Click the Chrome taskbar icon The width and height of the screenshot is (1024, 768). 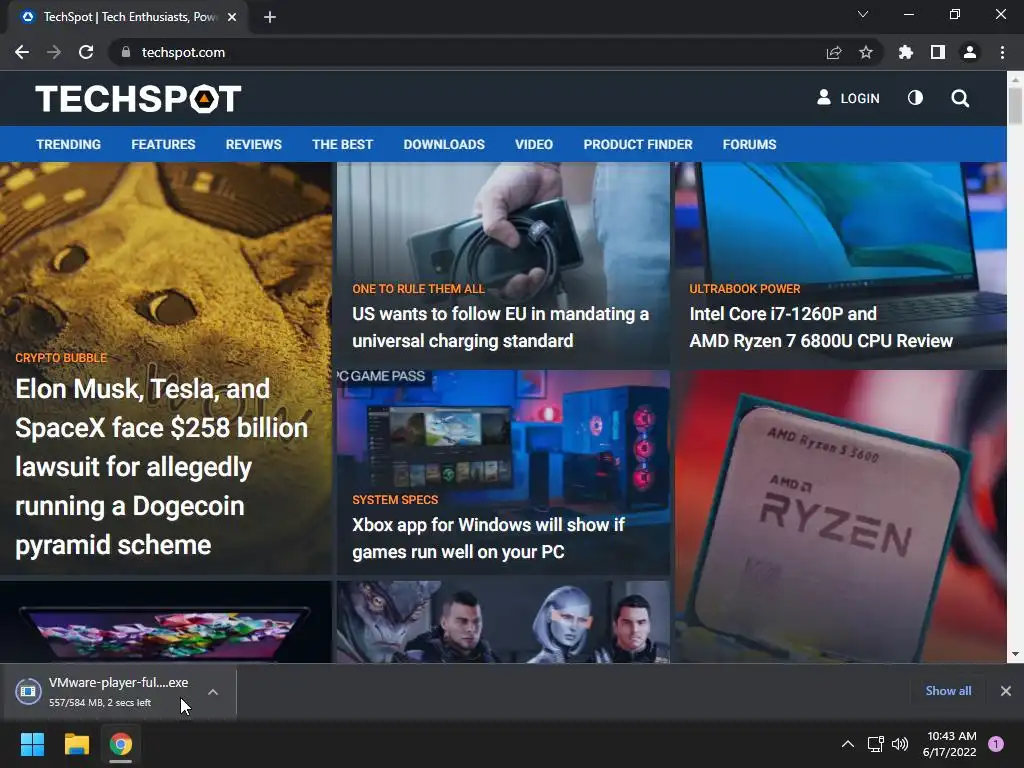point(121,744)
